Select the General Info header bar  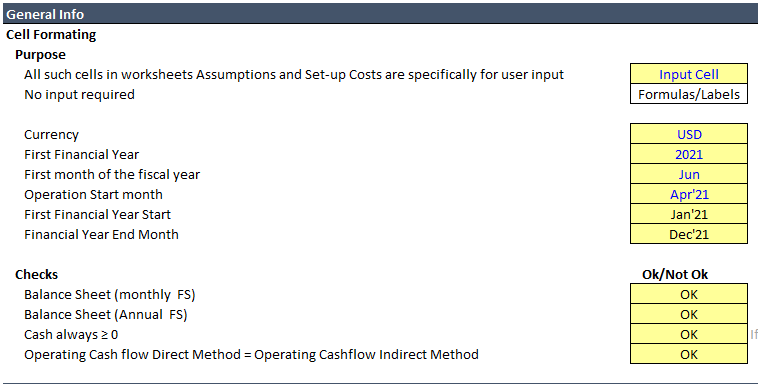click(x=379, y=14)
